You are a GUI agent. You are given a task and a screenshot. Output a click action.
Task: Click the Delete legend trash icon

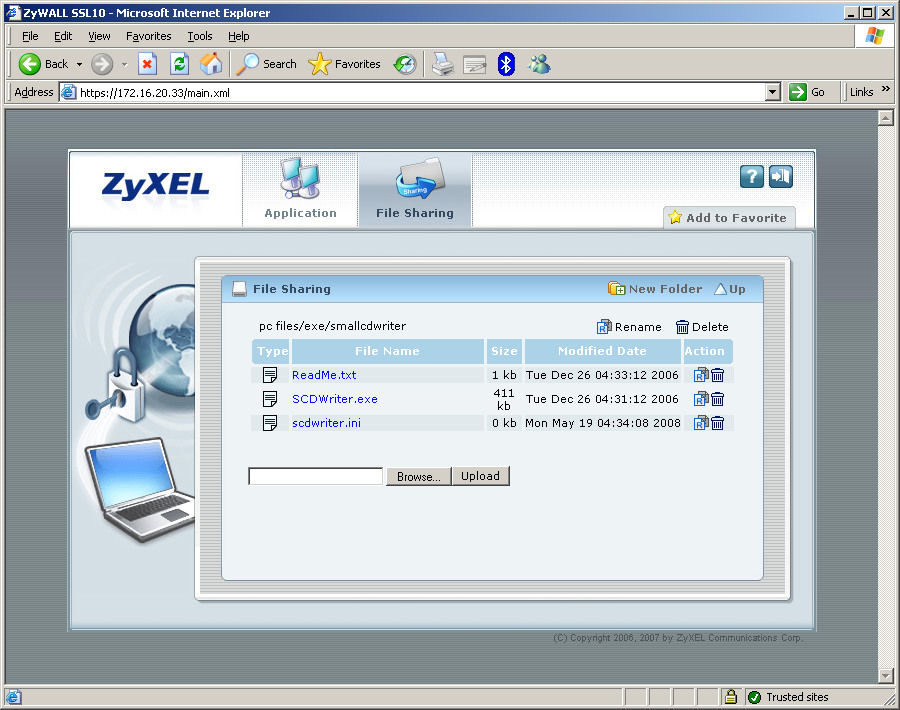[x=682, y=327]
